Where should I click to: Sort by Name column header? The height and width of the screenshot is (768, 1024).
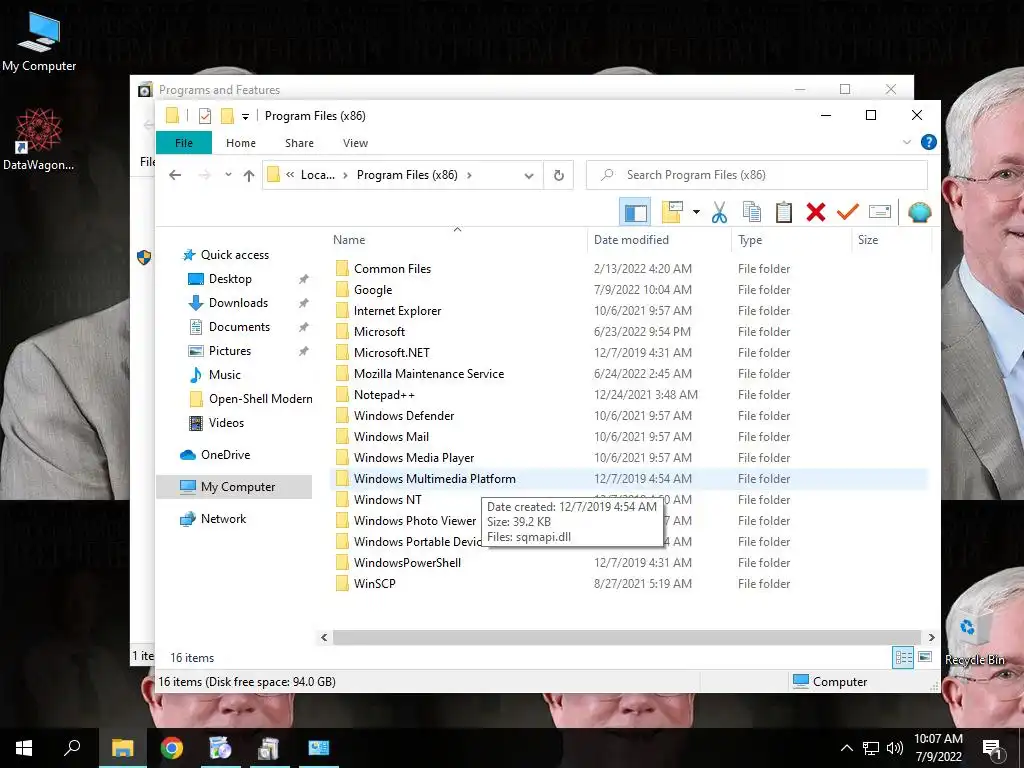457,240
